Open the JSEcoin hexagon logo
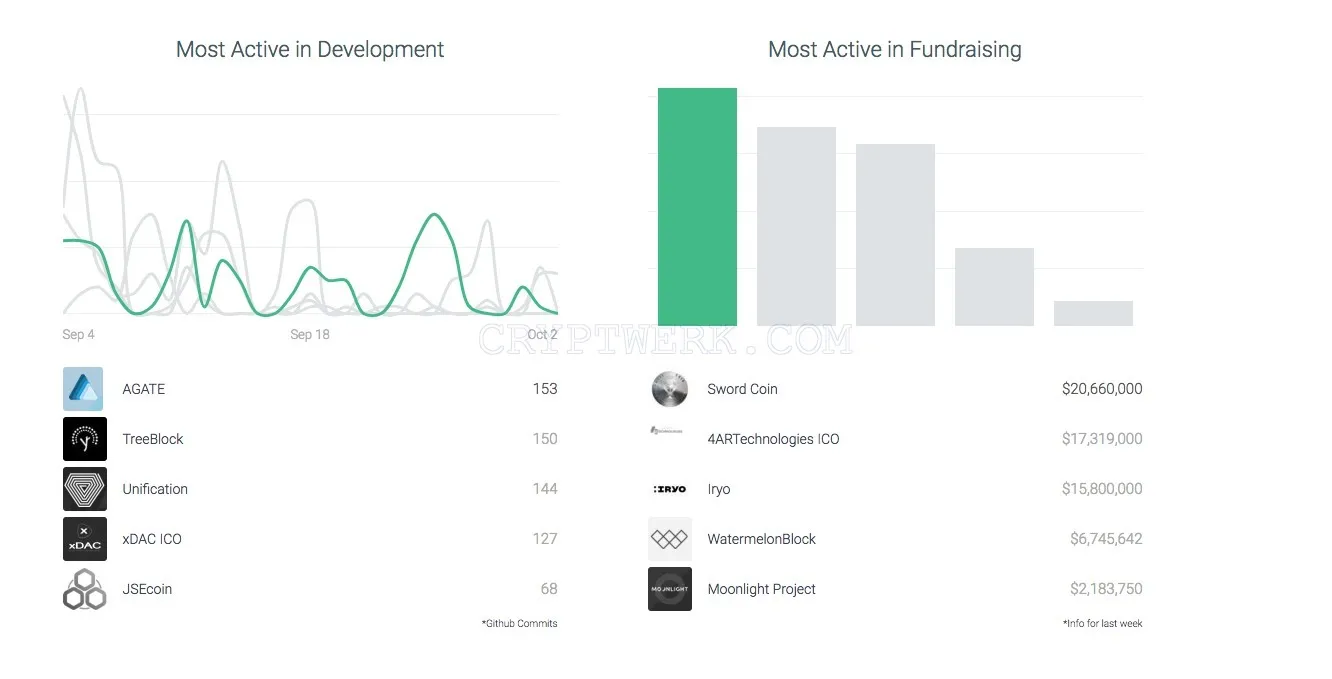Screen dimensions: 1332x679 (84, 589)
